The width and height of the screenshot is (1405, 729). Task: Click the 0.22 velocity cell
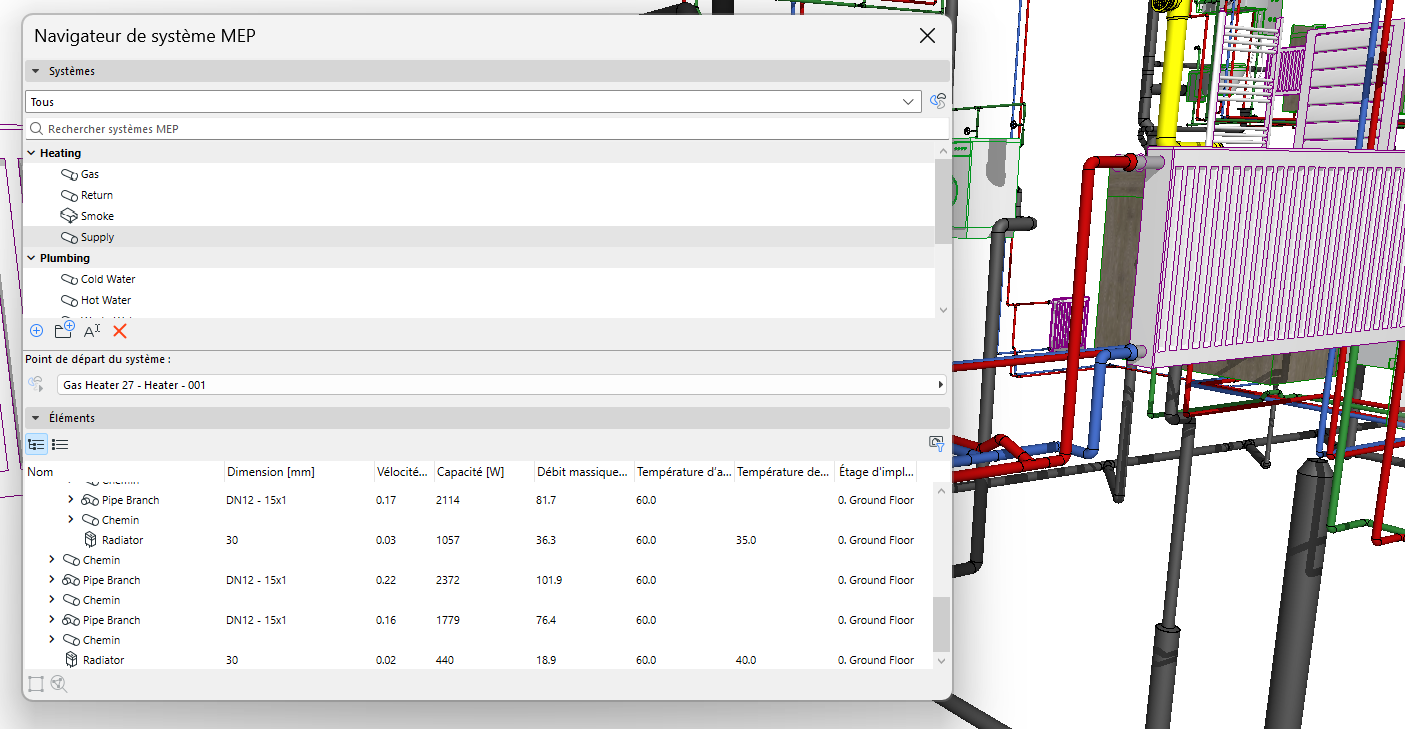[386, 580]
